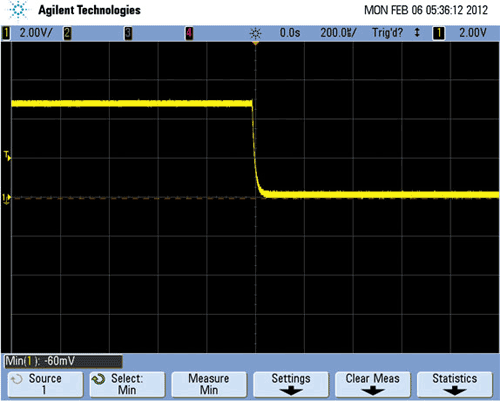Screen dimensions: 500x401
Task: Select the channel 2 indicator badge
Action: 67,33
